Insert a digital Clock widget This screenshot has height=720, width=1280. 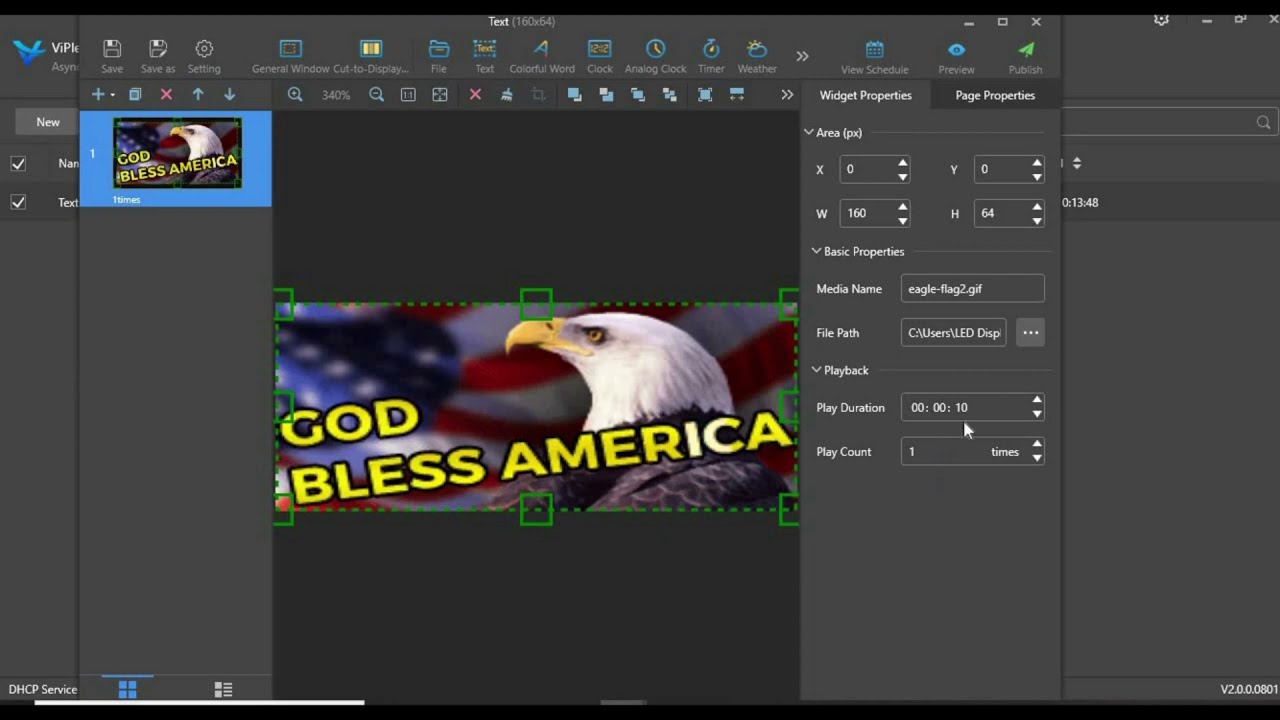pyautogui.click(x=600, y=56)
